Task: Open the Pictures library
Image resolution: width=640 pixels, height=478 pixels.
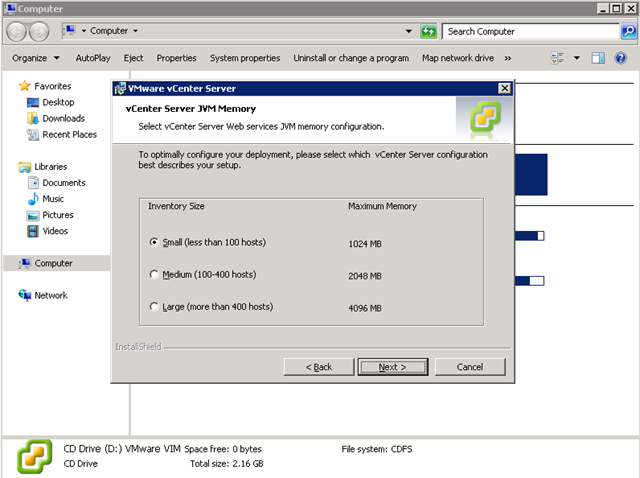Action: point(58,215)
